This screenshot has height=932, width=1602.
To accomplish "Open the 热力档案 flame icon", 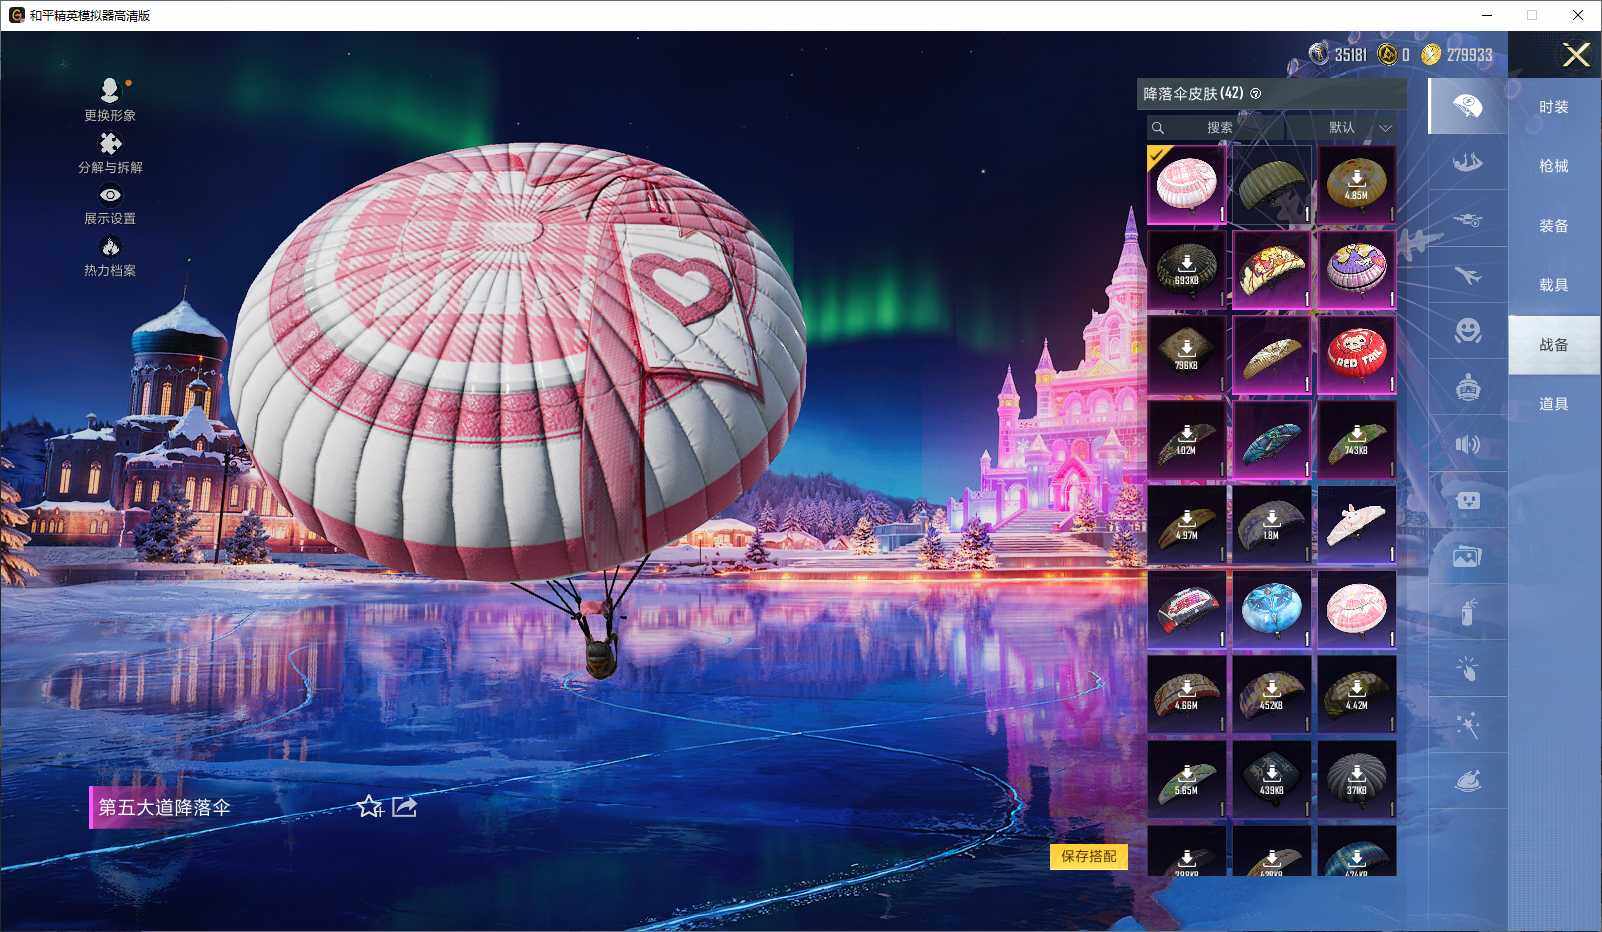I will click(110, 255).
